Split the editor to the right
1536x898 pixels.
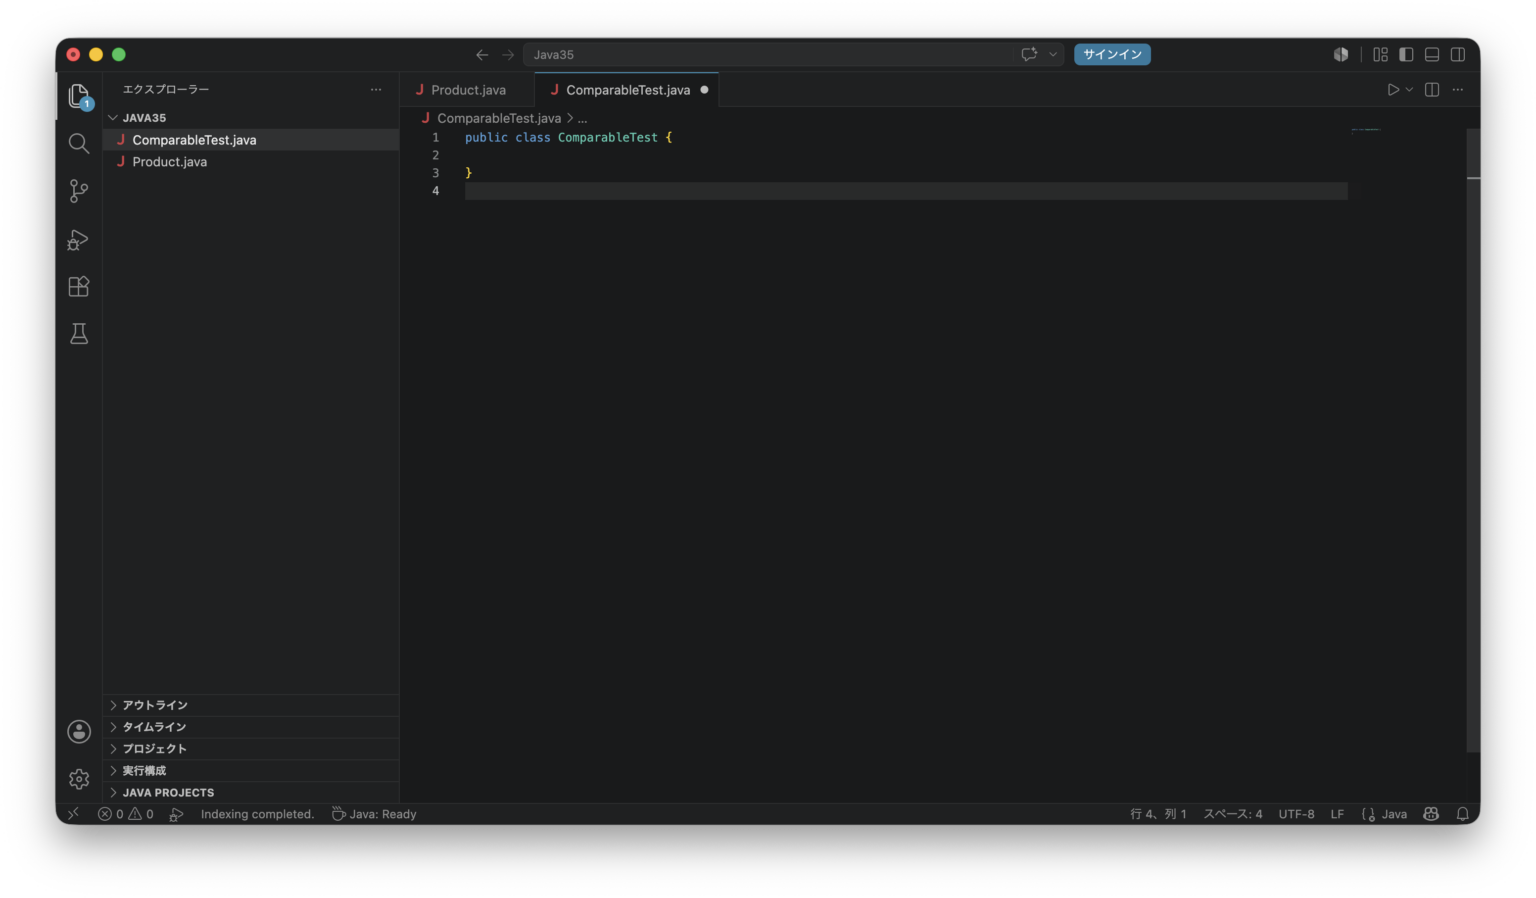click(x=1432, y=90)
